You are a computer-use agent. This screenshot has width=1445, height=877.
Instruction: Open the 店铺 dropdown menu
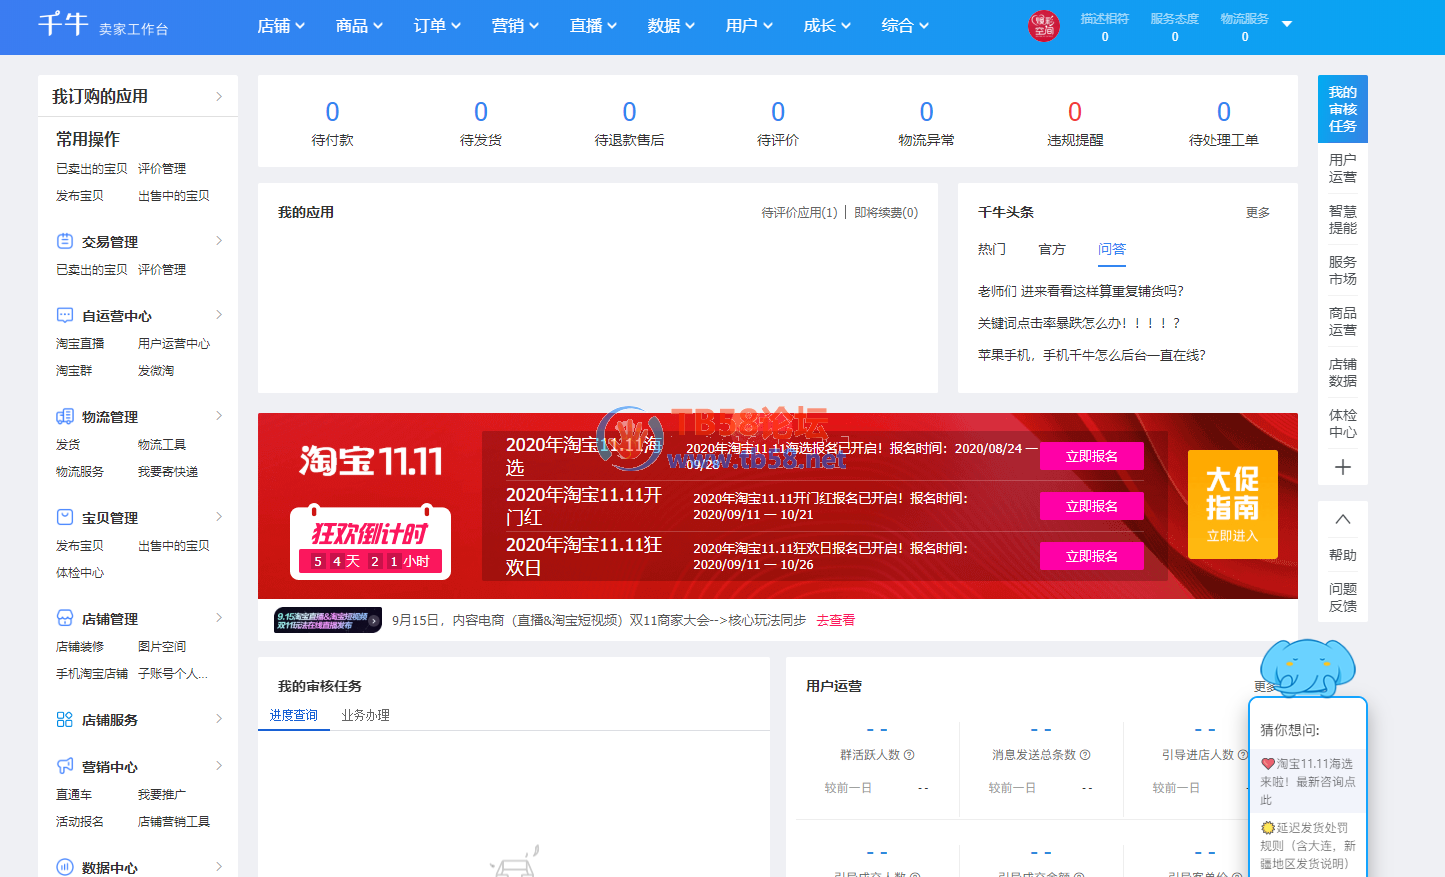(281, 26)
